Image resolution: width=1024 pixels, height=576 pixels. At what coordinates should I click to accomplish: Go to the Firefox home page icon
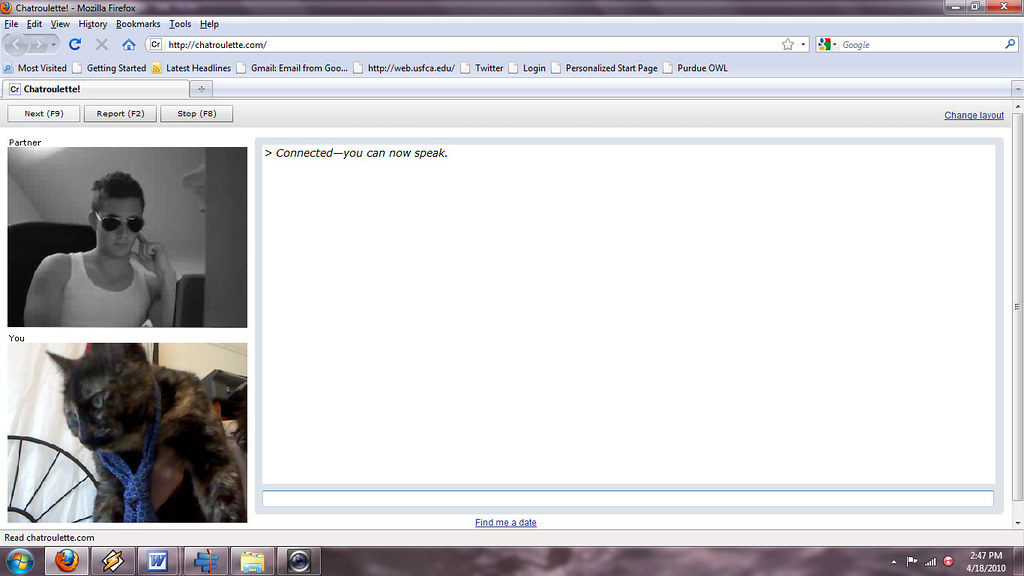(x=129, y=44)
